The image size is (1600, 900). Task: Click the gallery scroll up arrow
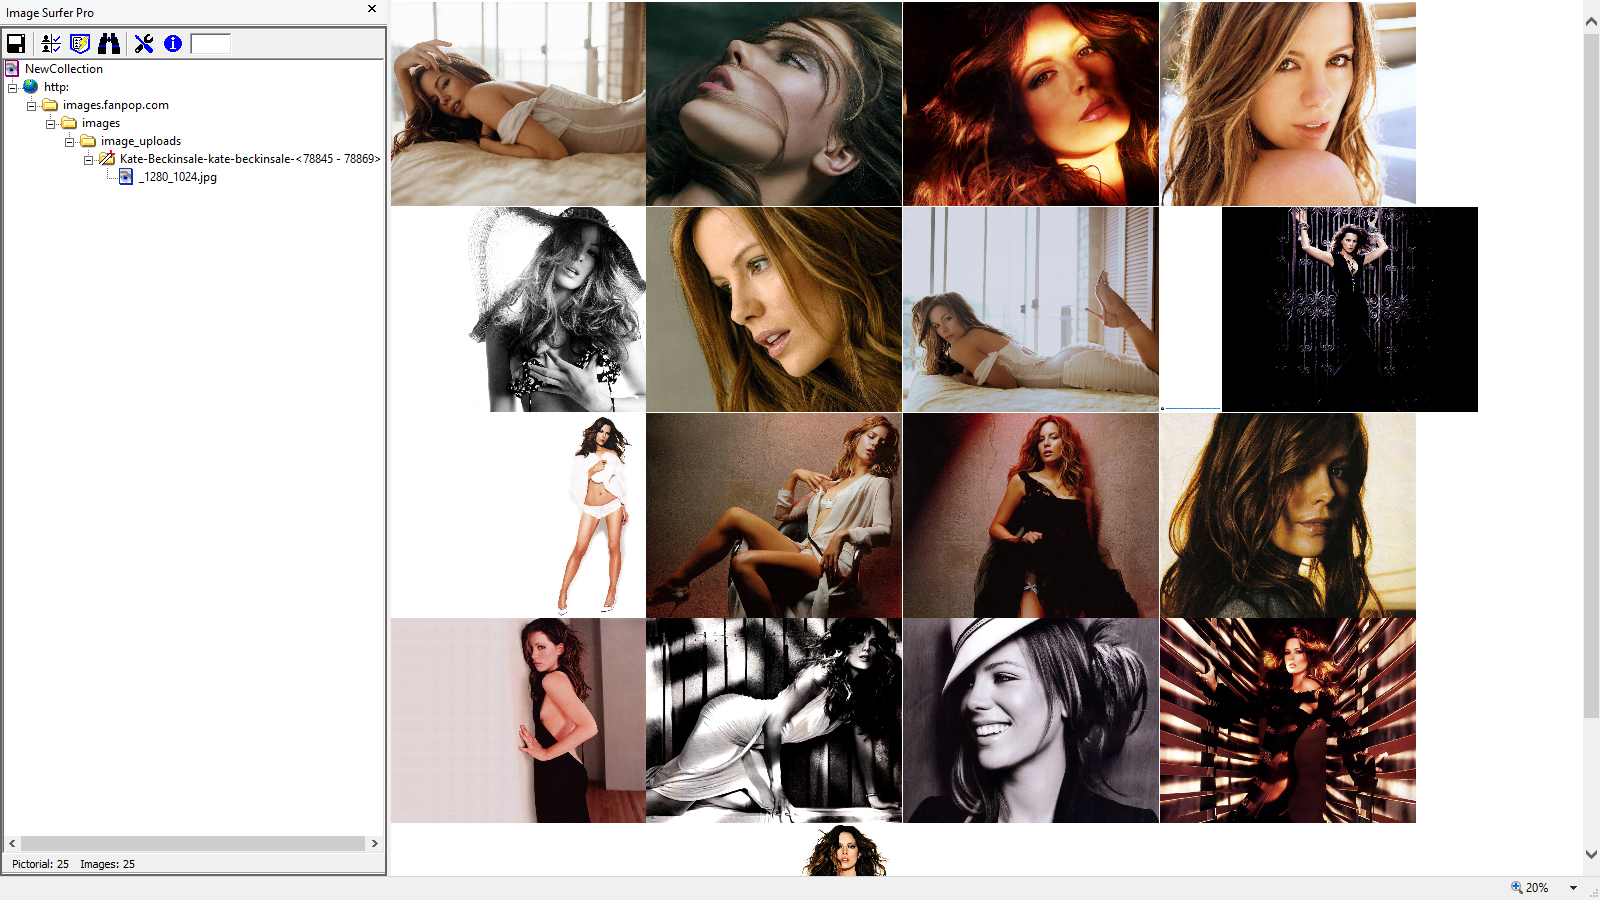tap(1592, 21)
